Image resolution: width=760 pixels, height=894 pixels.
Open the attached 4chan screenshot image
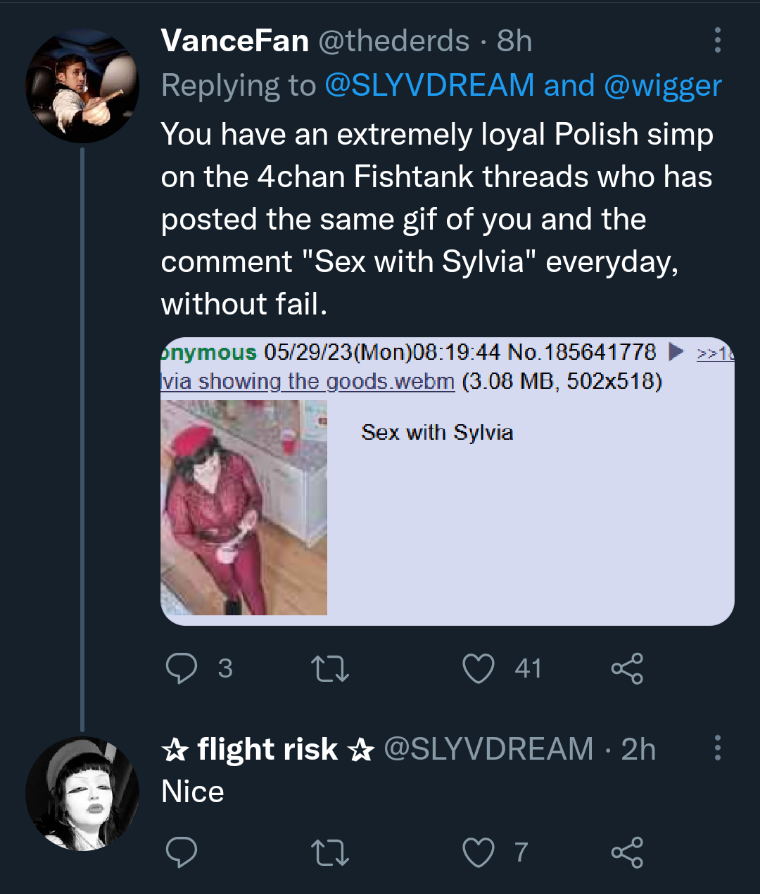[447, 481]
